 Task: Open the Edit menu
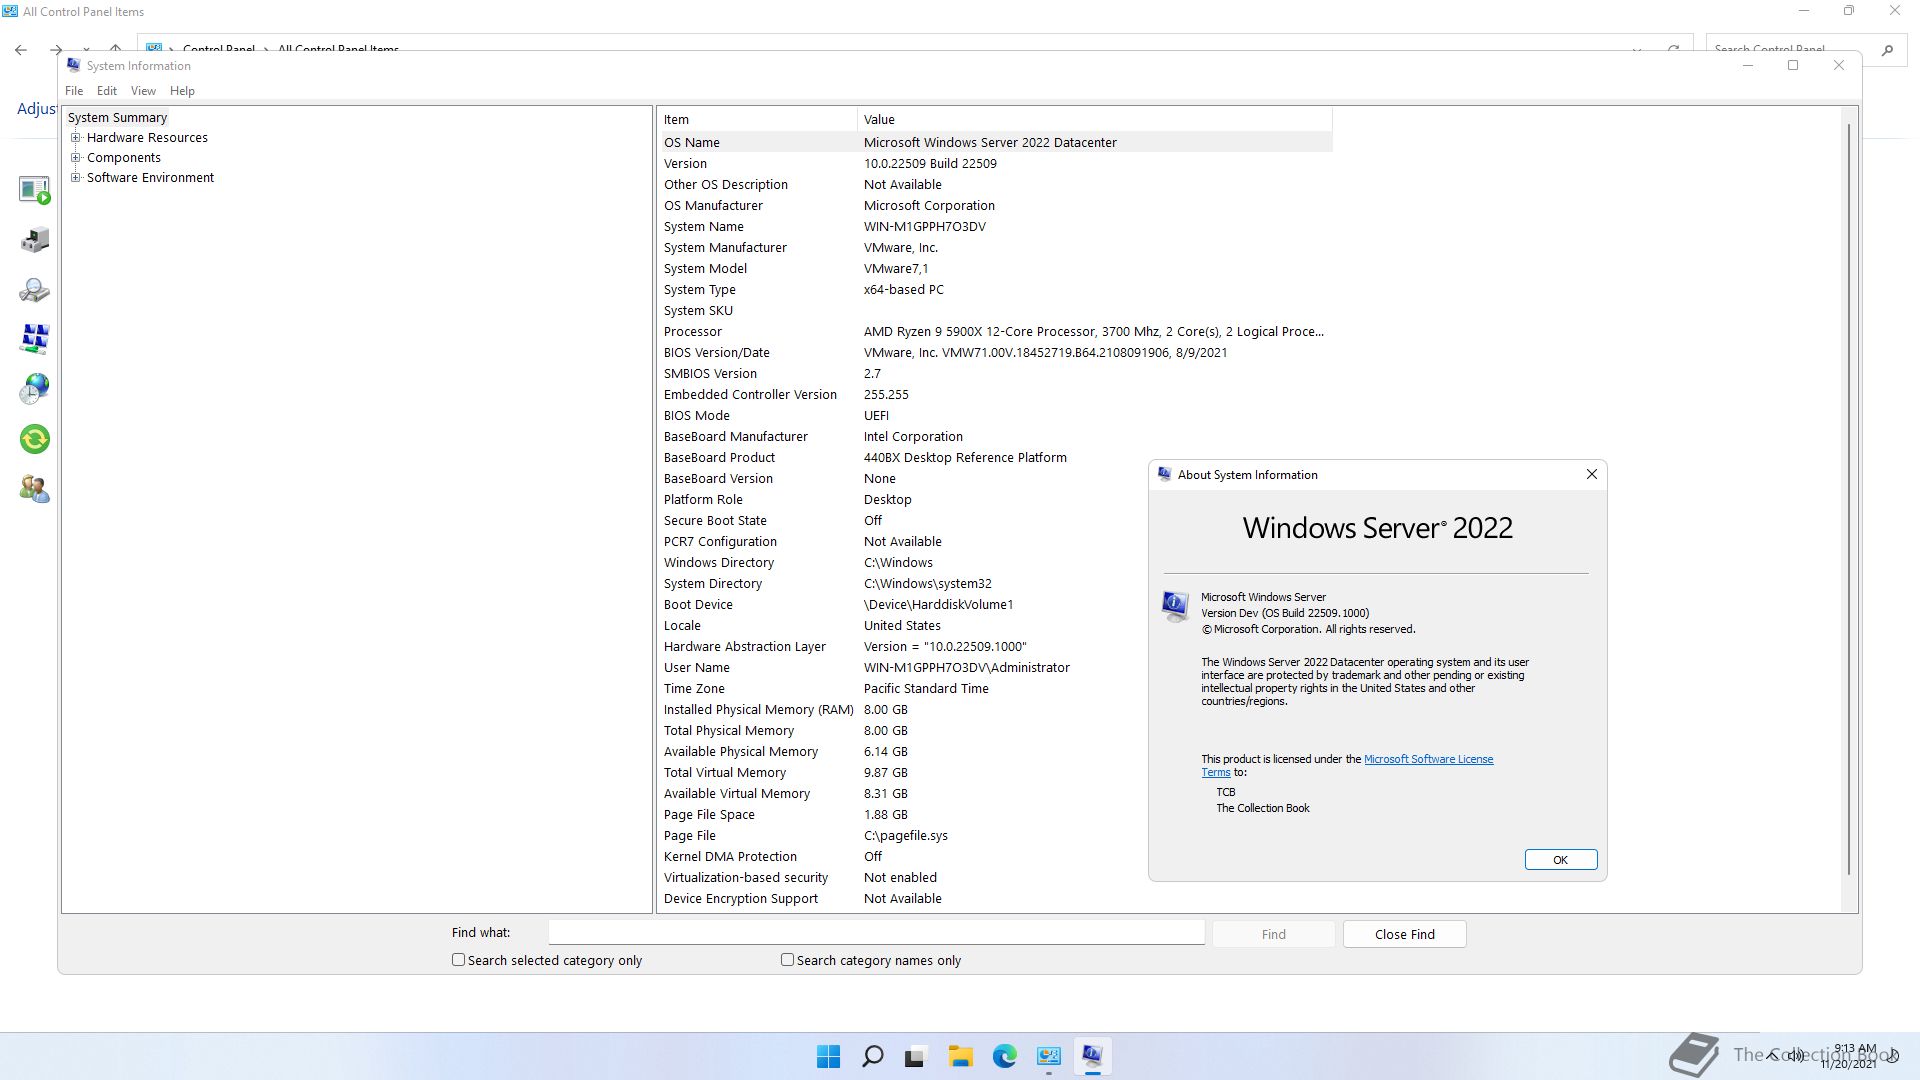107,90
